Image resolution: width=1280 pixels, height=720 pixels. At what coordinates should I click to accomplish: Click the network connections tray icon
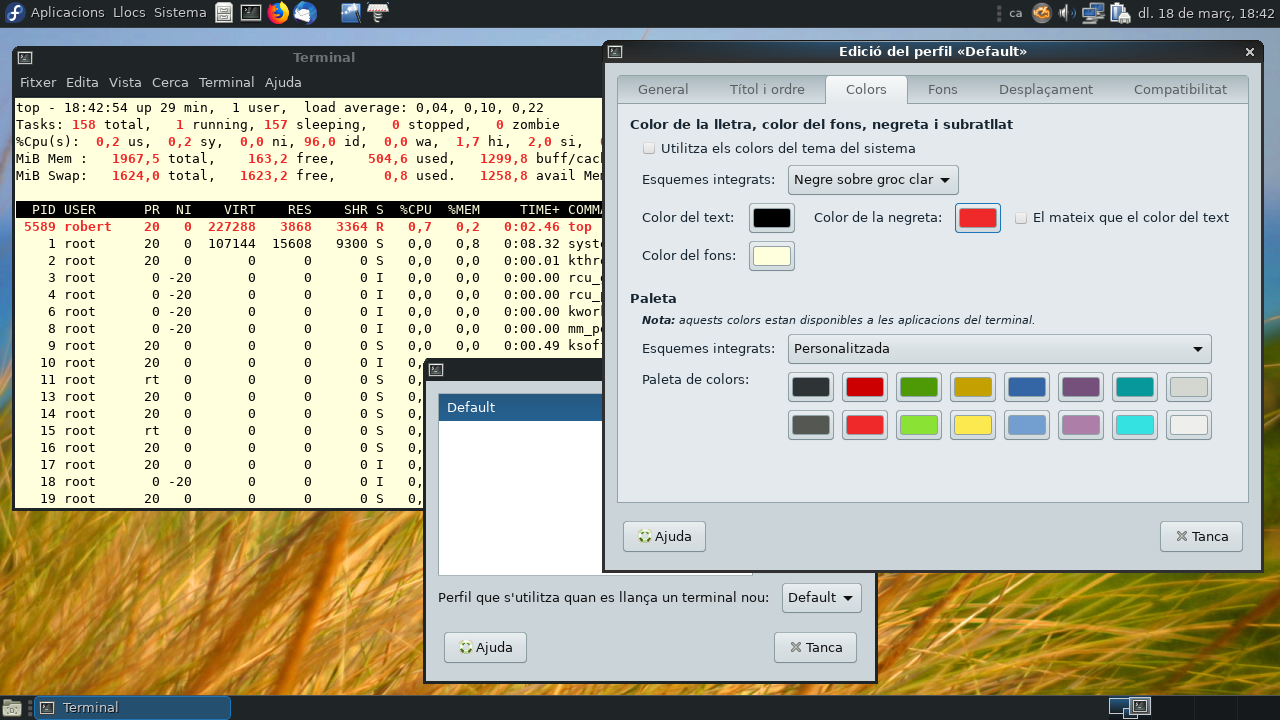[x=1093, y=13]
